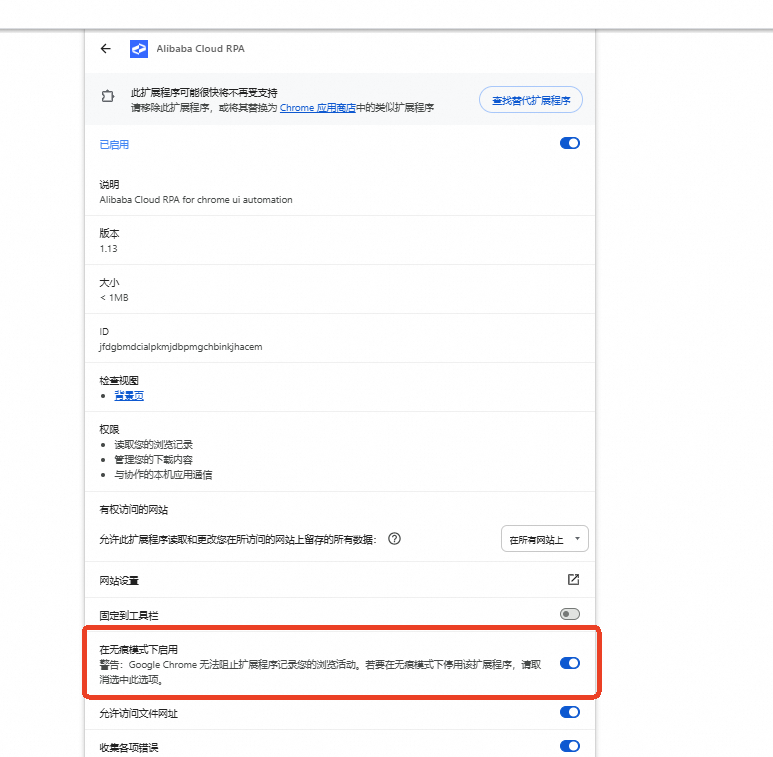Click the 网站设置 row label
This screenshot has height=757, width=773.
(119, 581)
